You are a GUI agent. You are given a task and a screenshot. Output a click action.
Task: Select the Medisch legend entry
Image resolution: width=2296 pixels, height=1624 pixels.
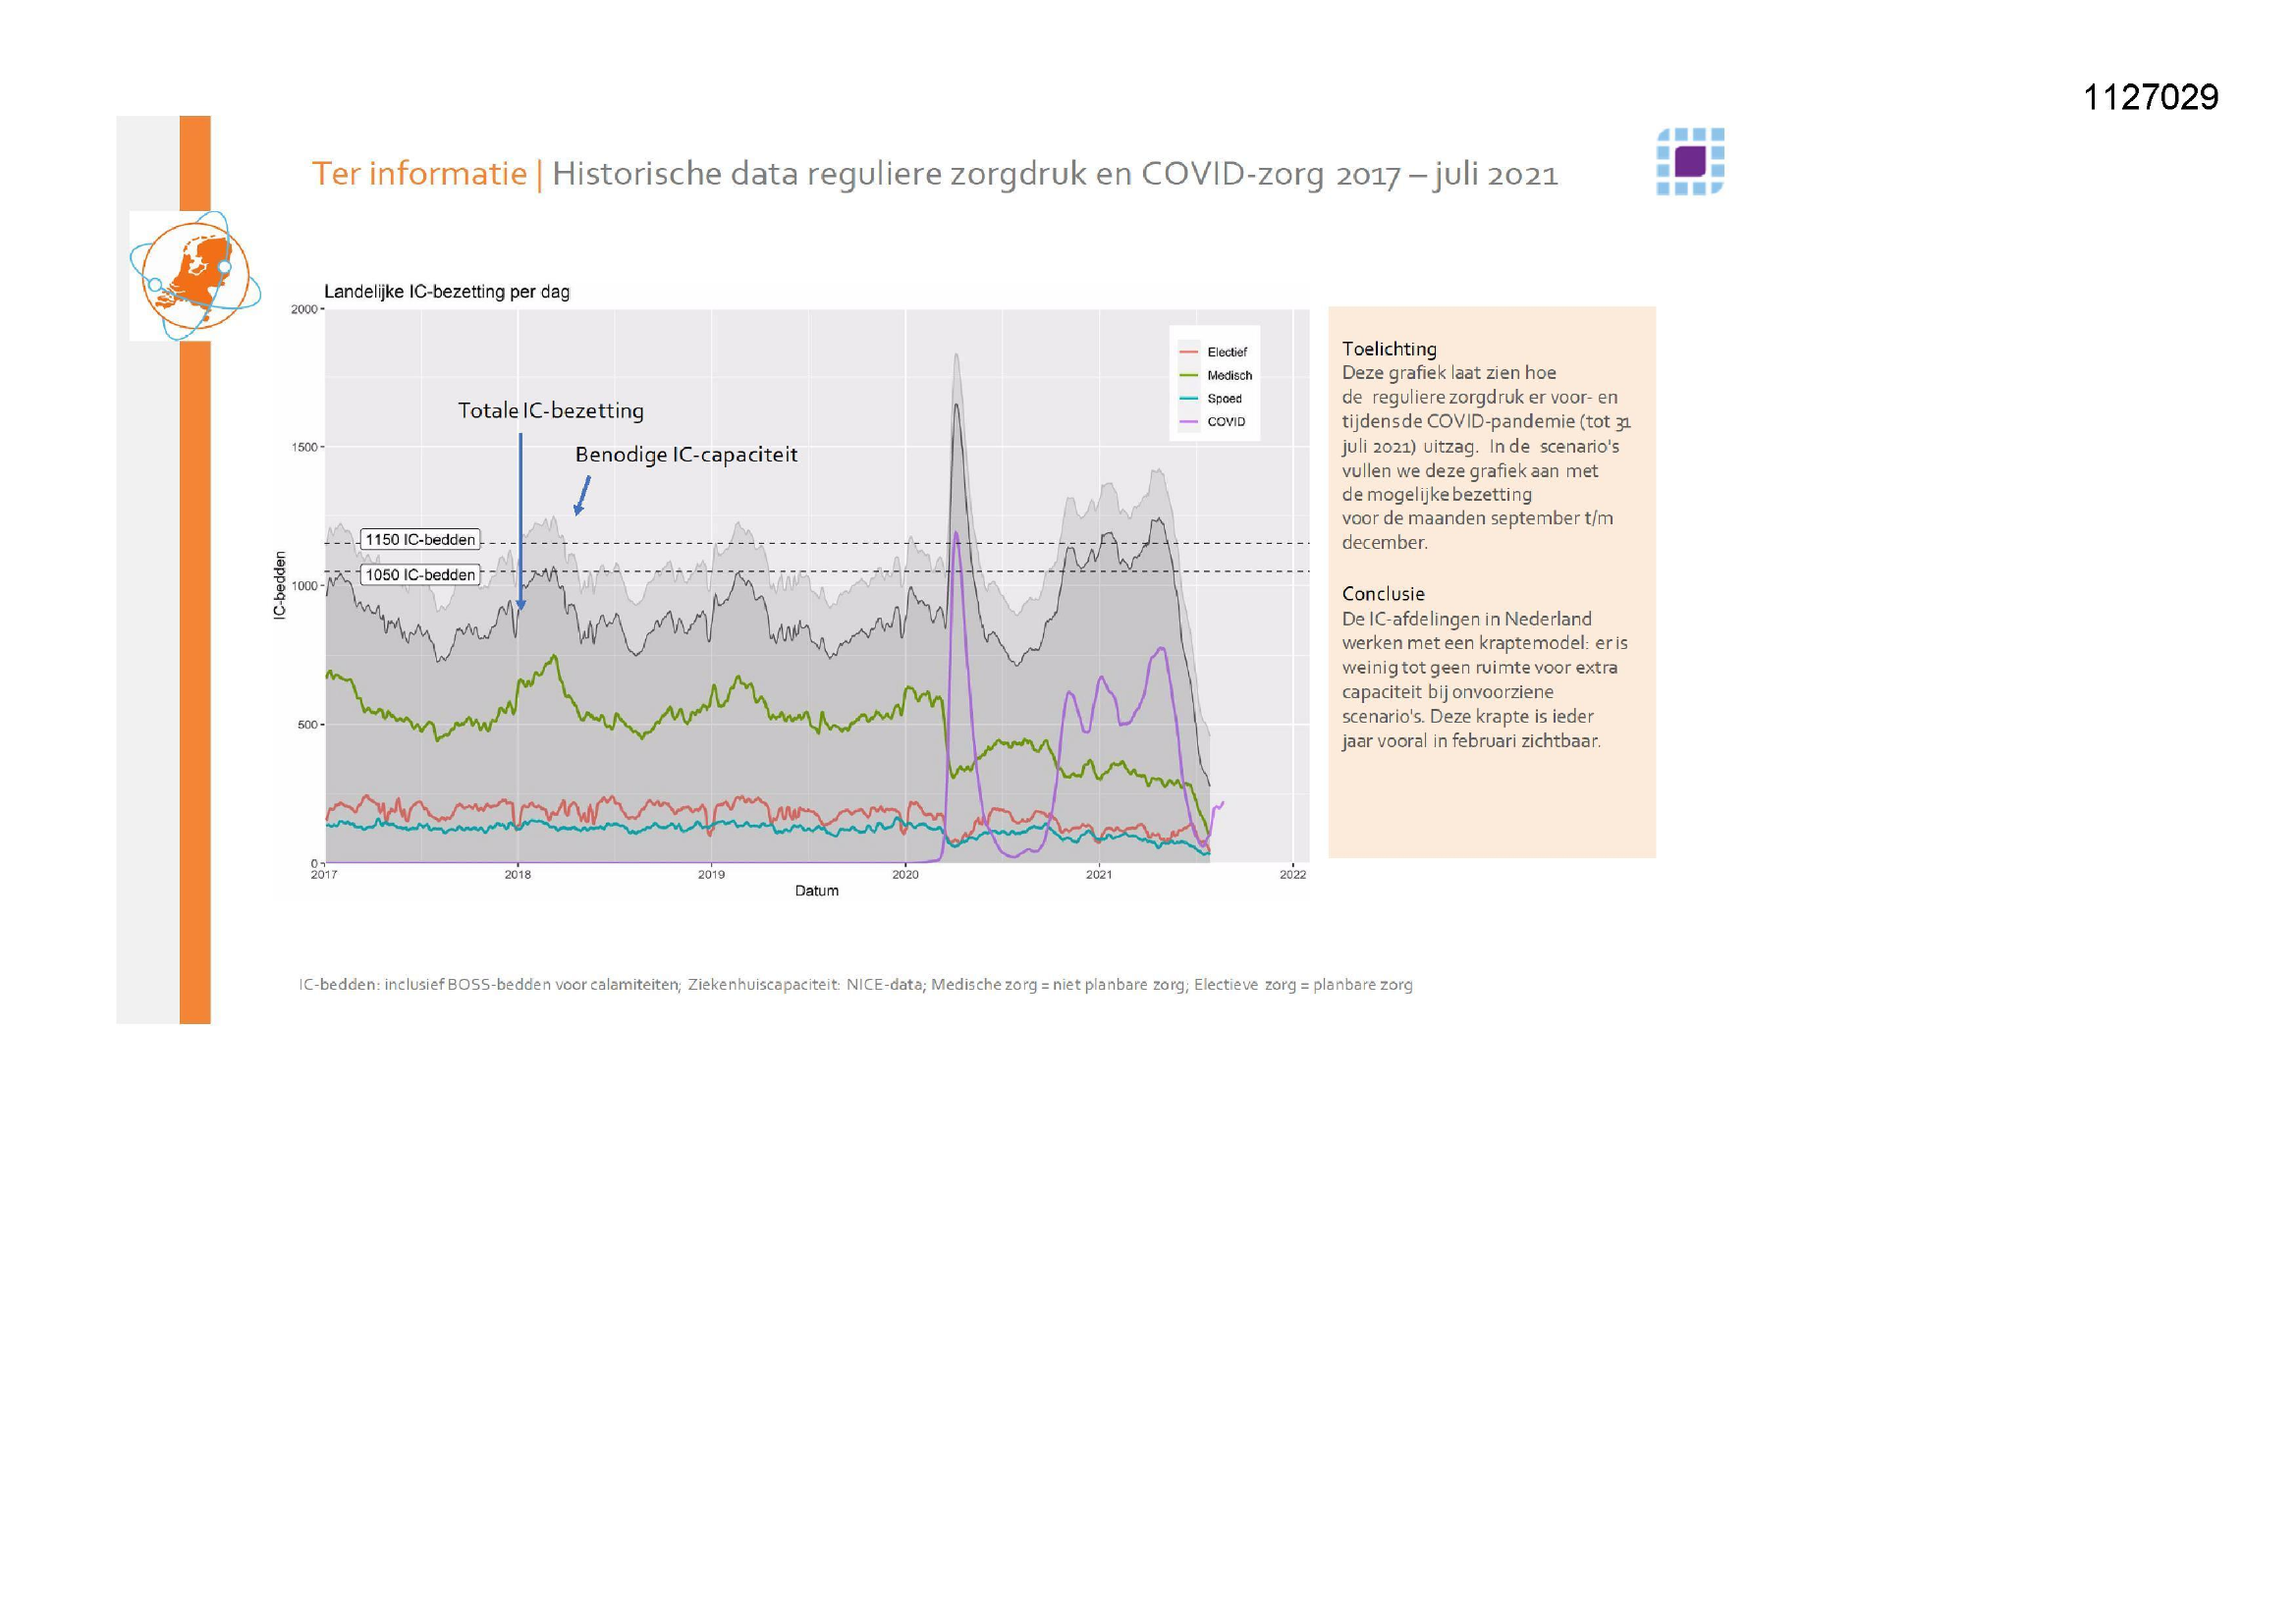(x=1228, y=375)
